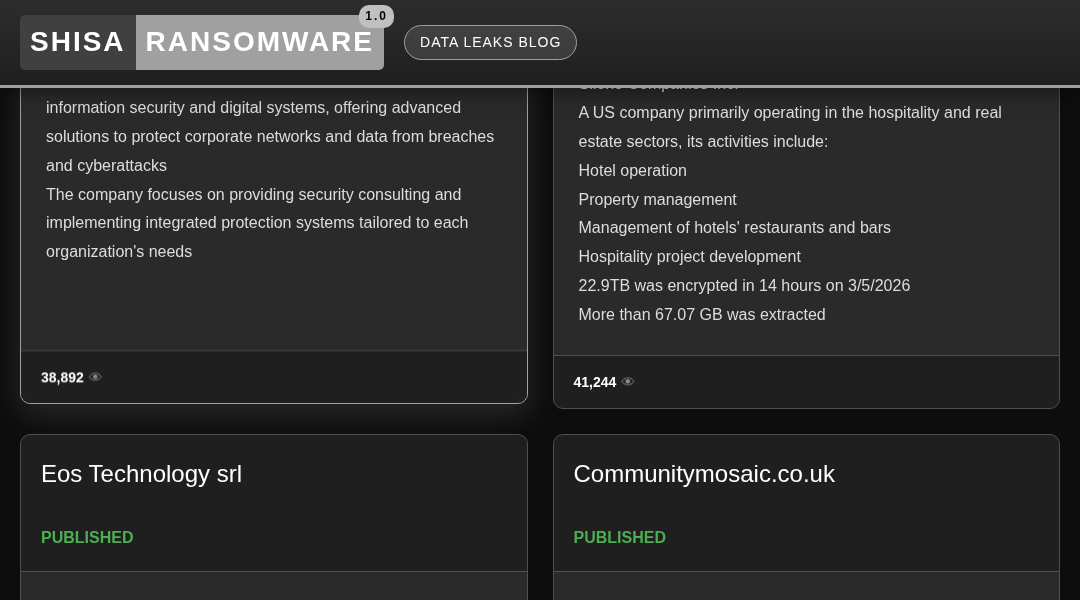
Task: Click the 41,244 view count
Action: [594, 382]
